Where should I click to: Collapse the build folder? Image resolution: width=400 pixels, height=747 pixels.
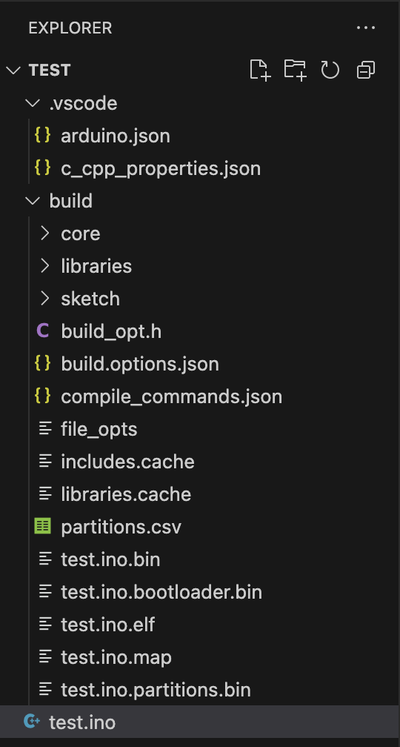(x=200, y=201)
